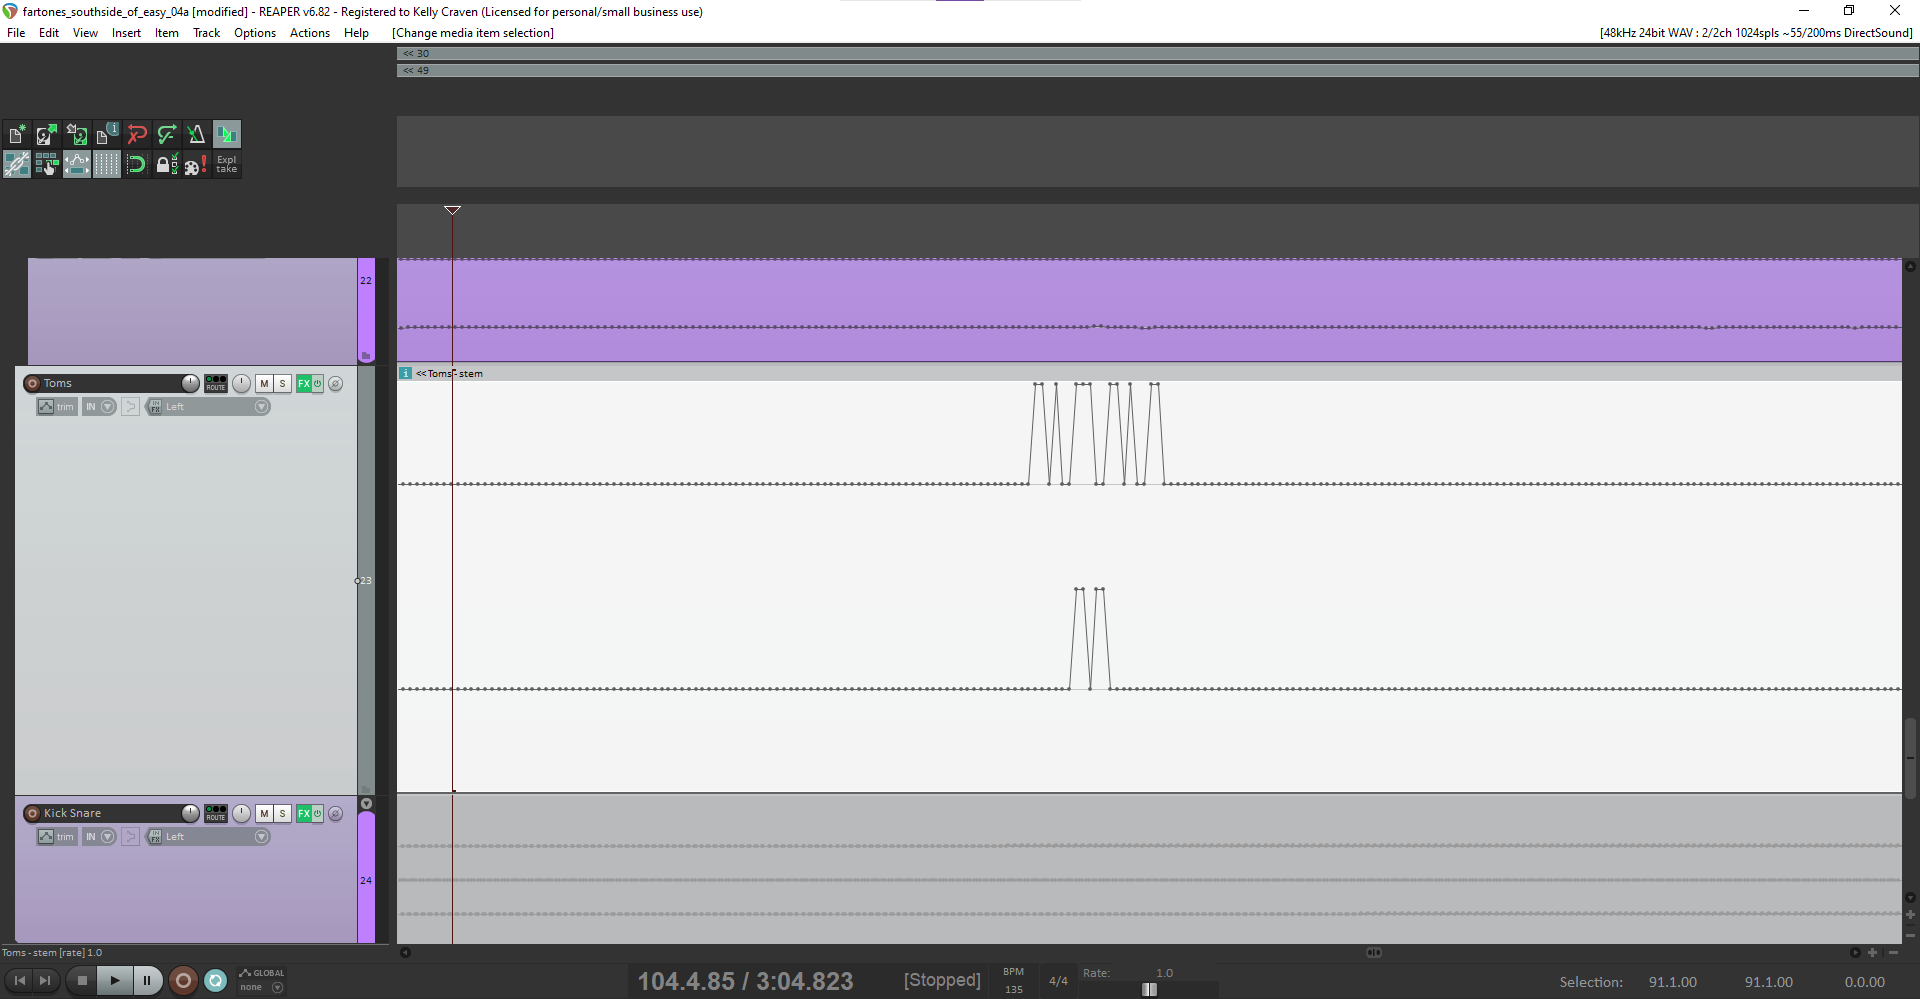The image size is (1920, 999).
Task: Toggle the metronome icon
Action: [197, 135]
